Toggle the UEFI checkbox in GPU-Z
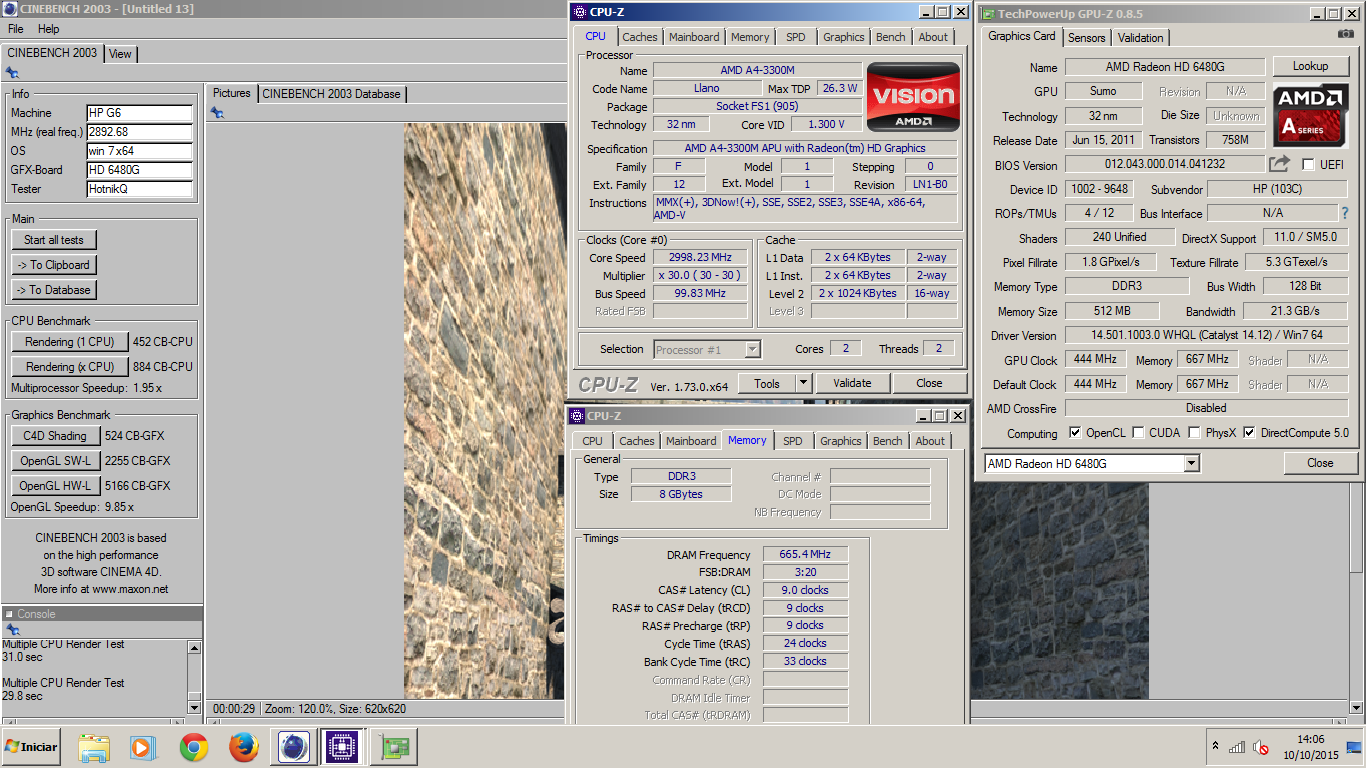This screenshot has width=1366, height=768. pos(1308,165)
